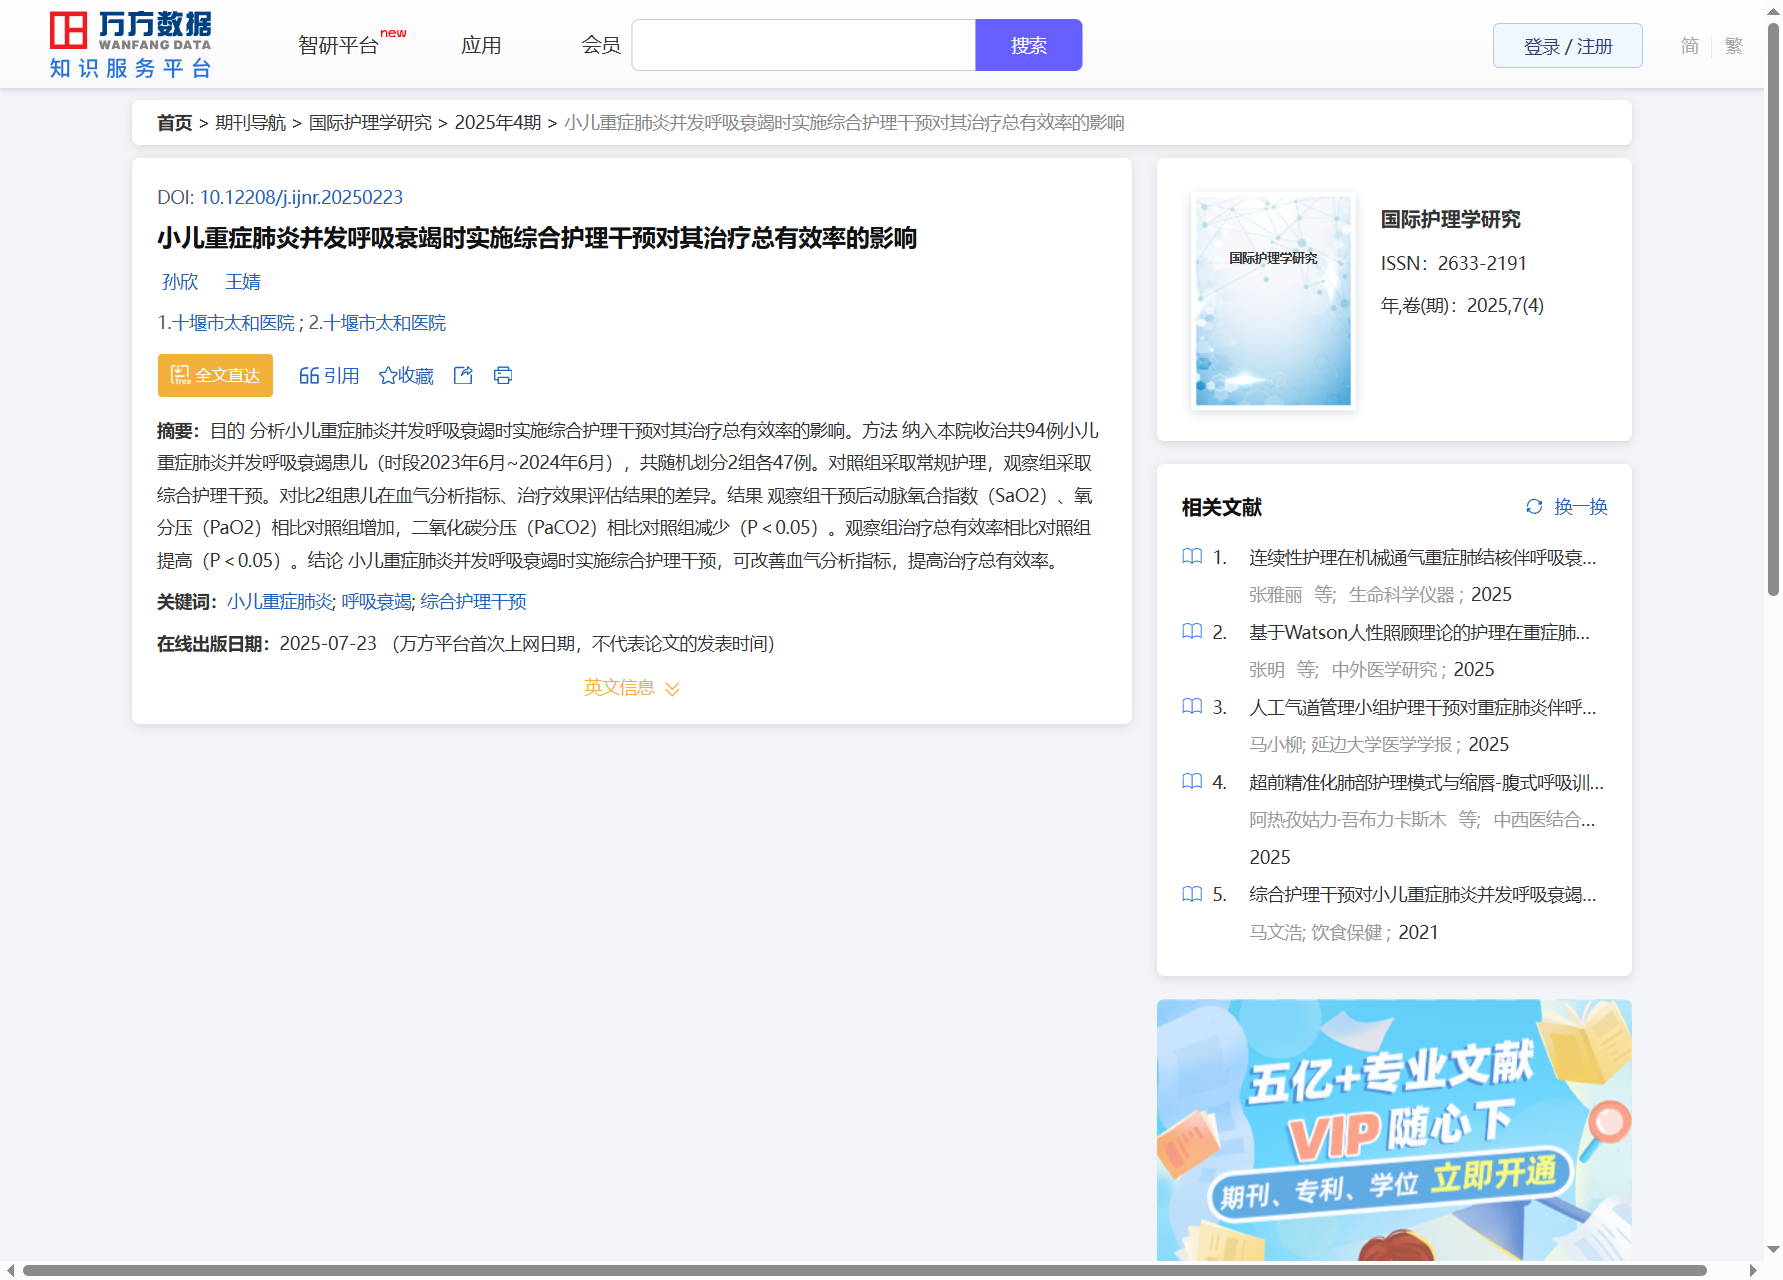Image resolution: width=1783 pixels, height=1280 pixels.
Task: Open journal title 国际护理学研究 in sidebar
Action: pos(1450,219)
